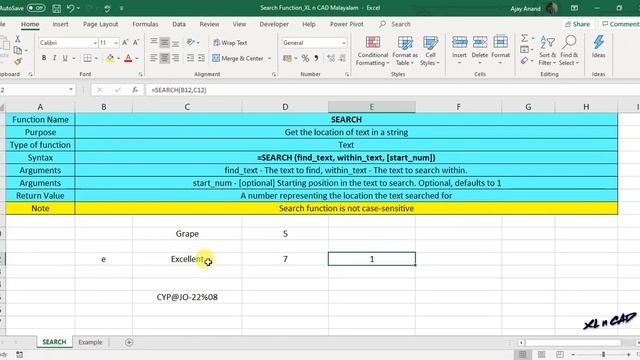This screenshot has height=360, width=640.
Task: Click the Increase Indent icon
Action: pos(201,58)
